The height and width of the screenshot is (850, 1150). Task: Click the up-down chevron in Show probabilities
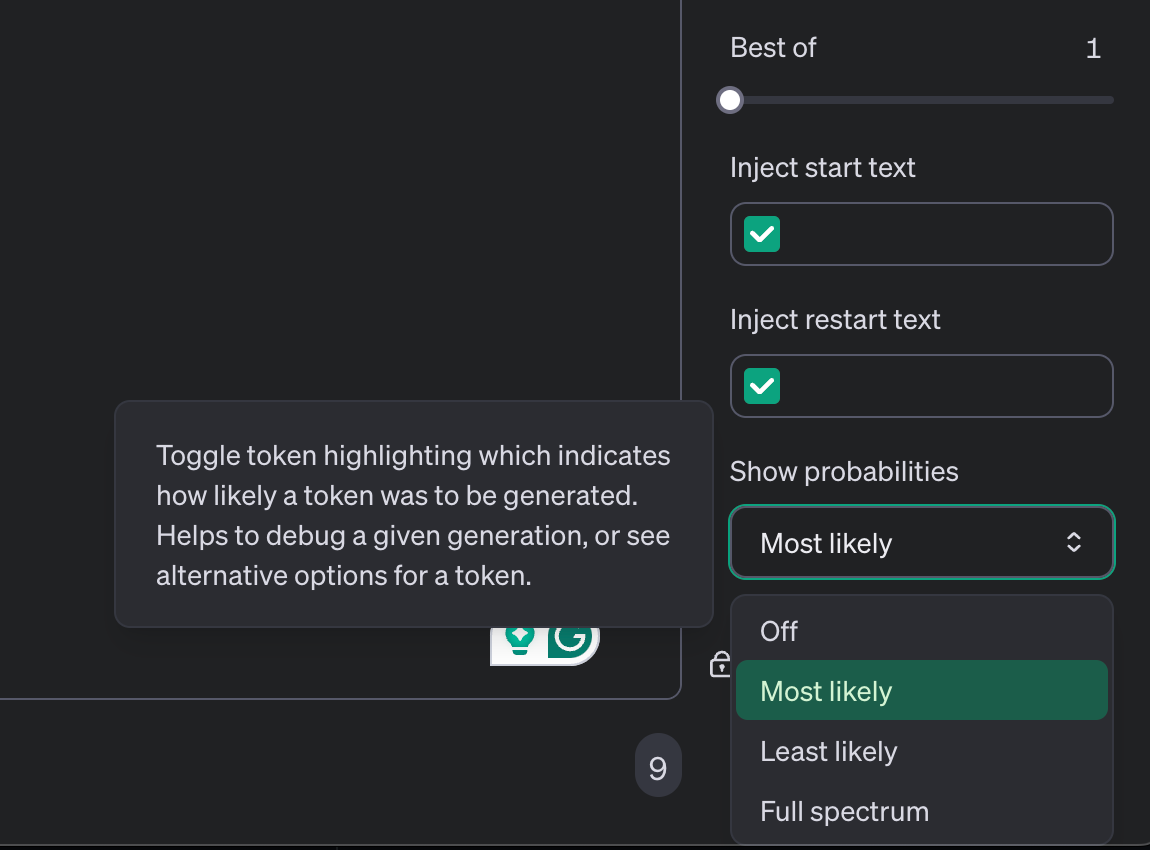coord(1073,543)
